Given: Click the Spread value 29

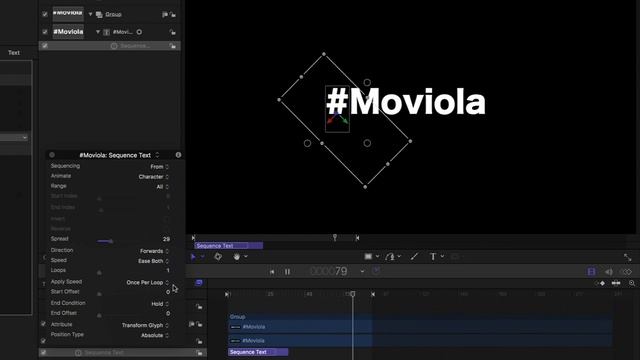Looking at the screenshot, I should click(166, 239).
